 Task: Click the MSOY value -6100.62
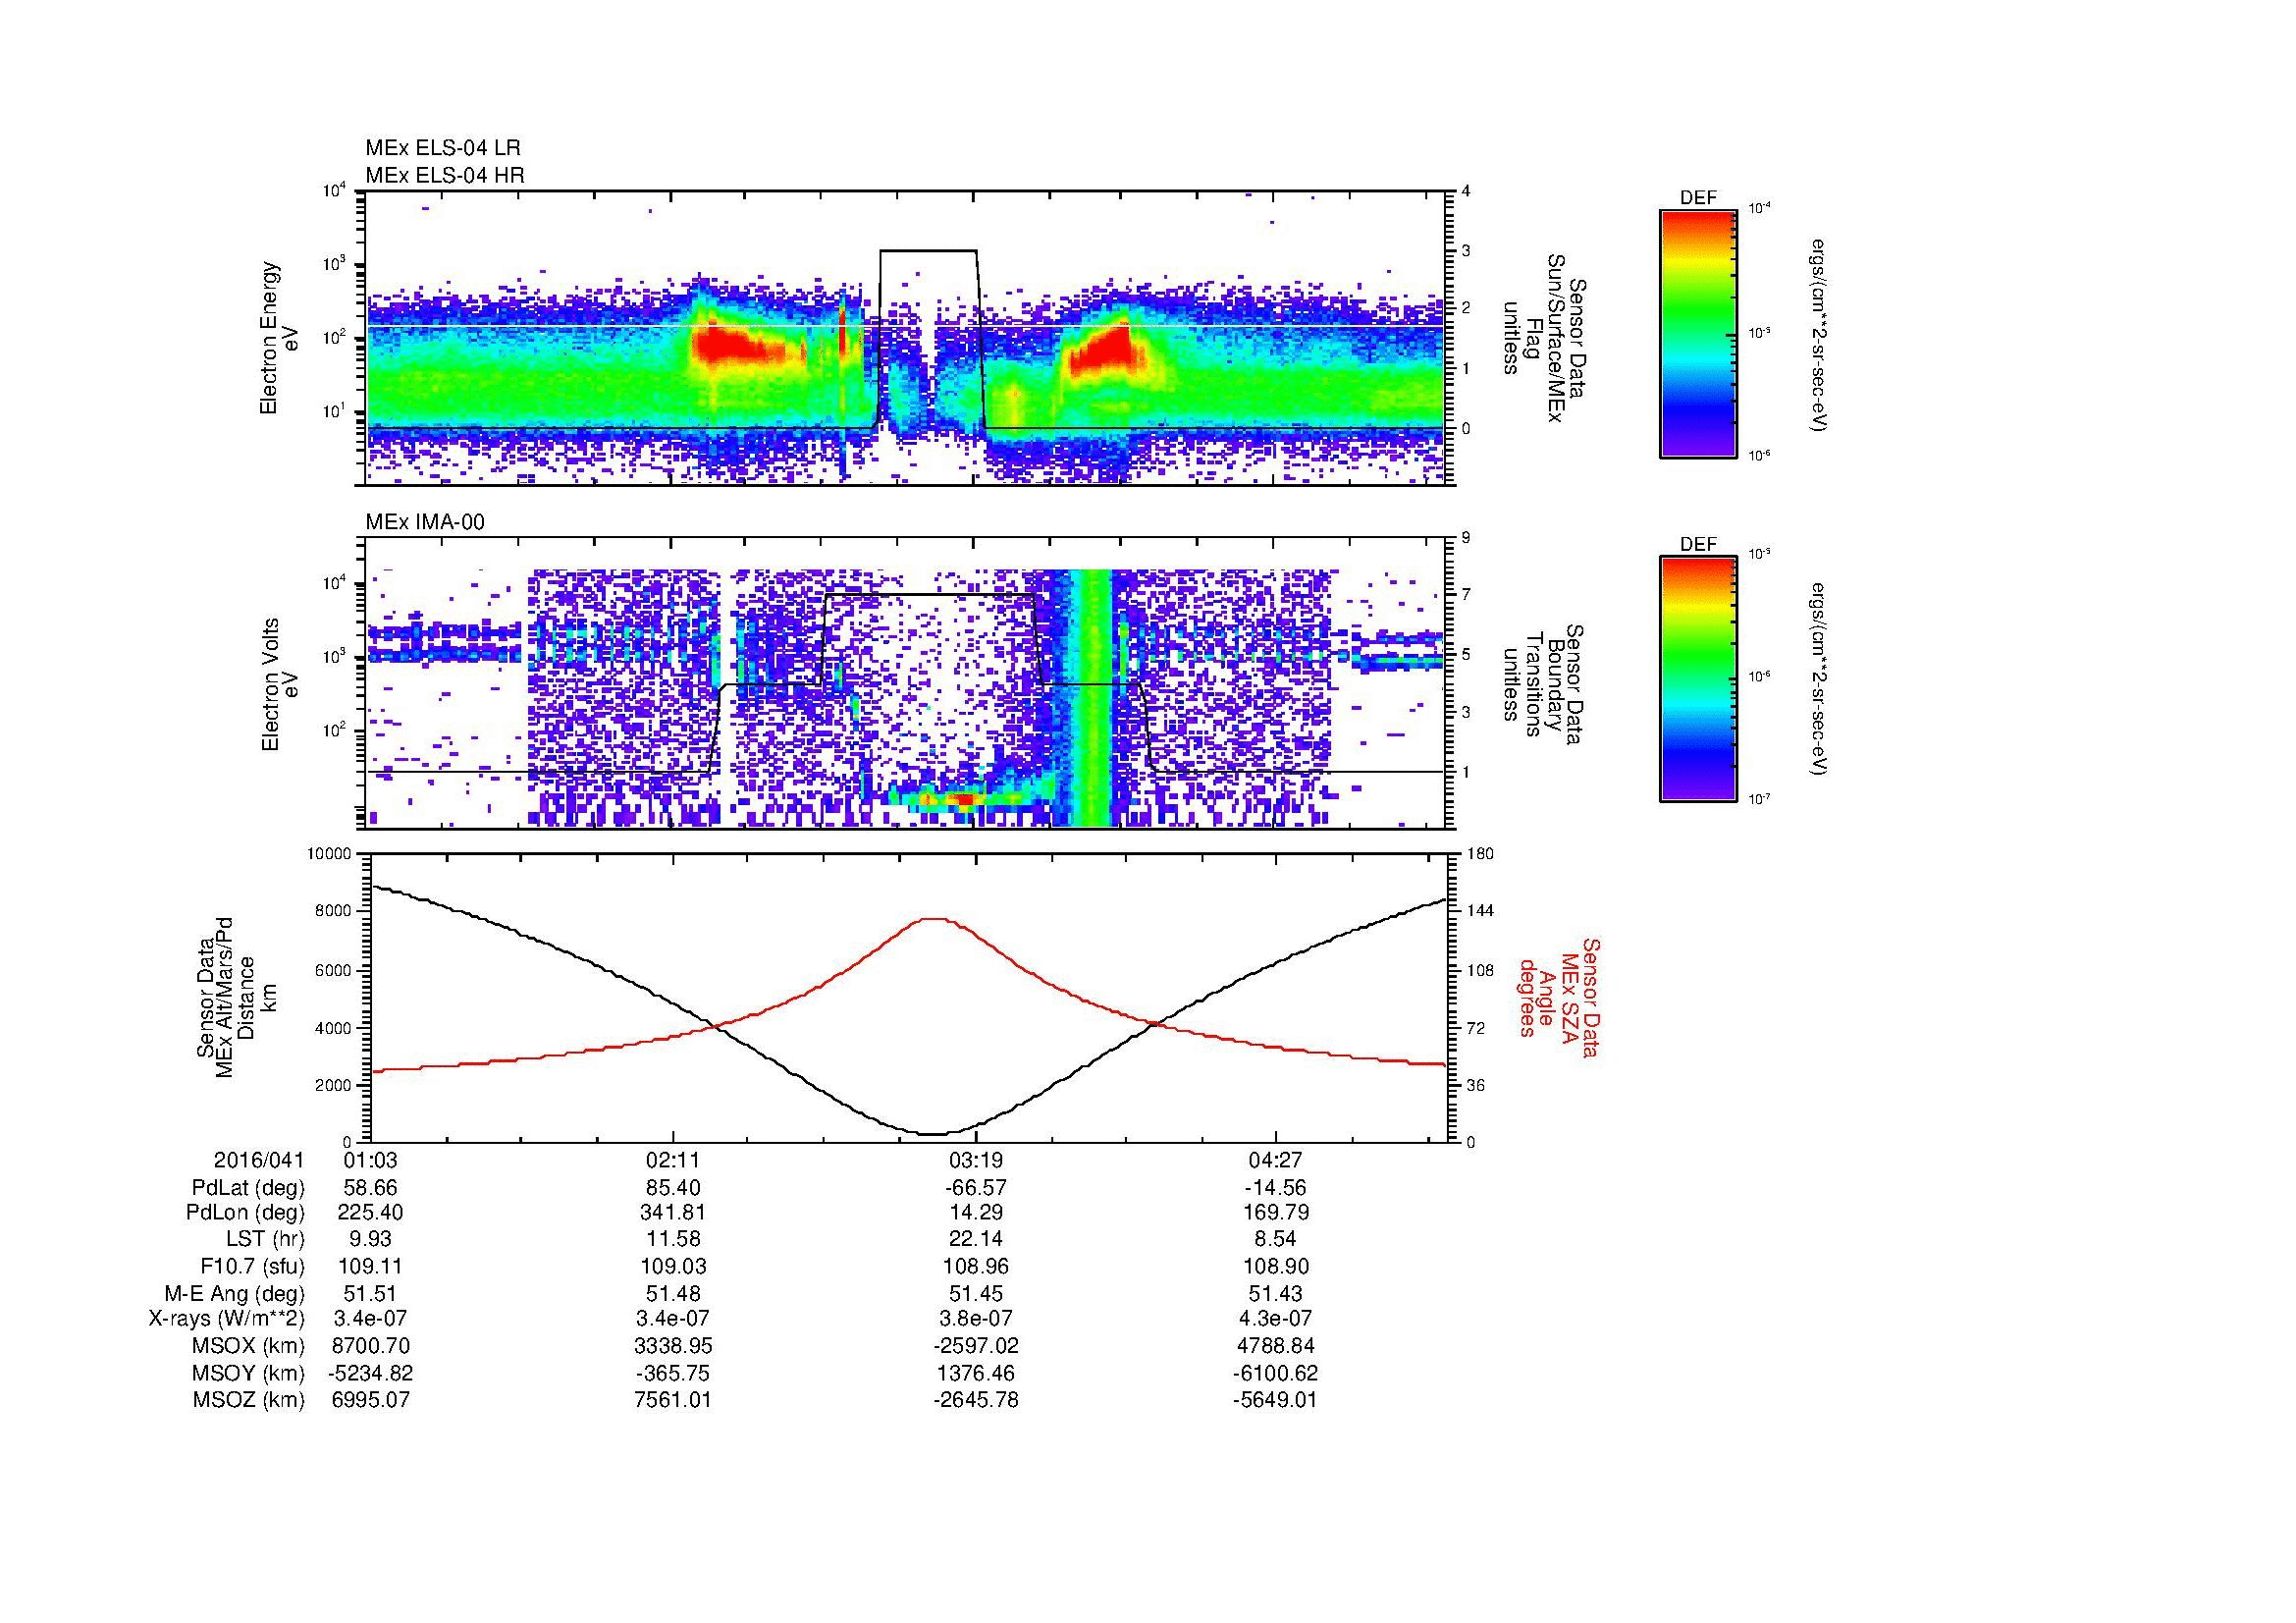pyautogui.click(x=1276, y=1373)
